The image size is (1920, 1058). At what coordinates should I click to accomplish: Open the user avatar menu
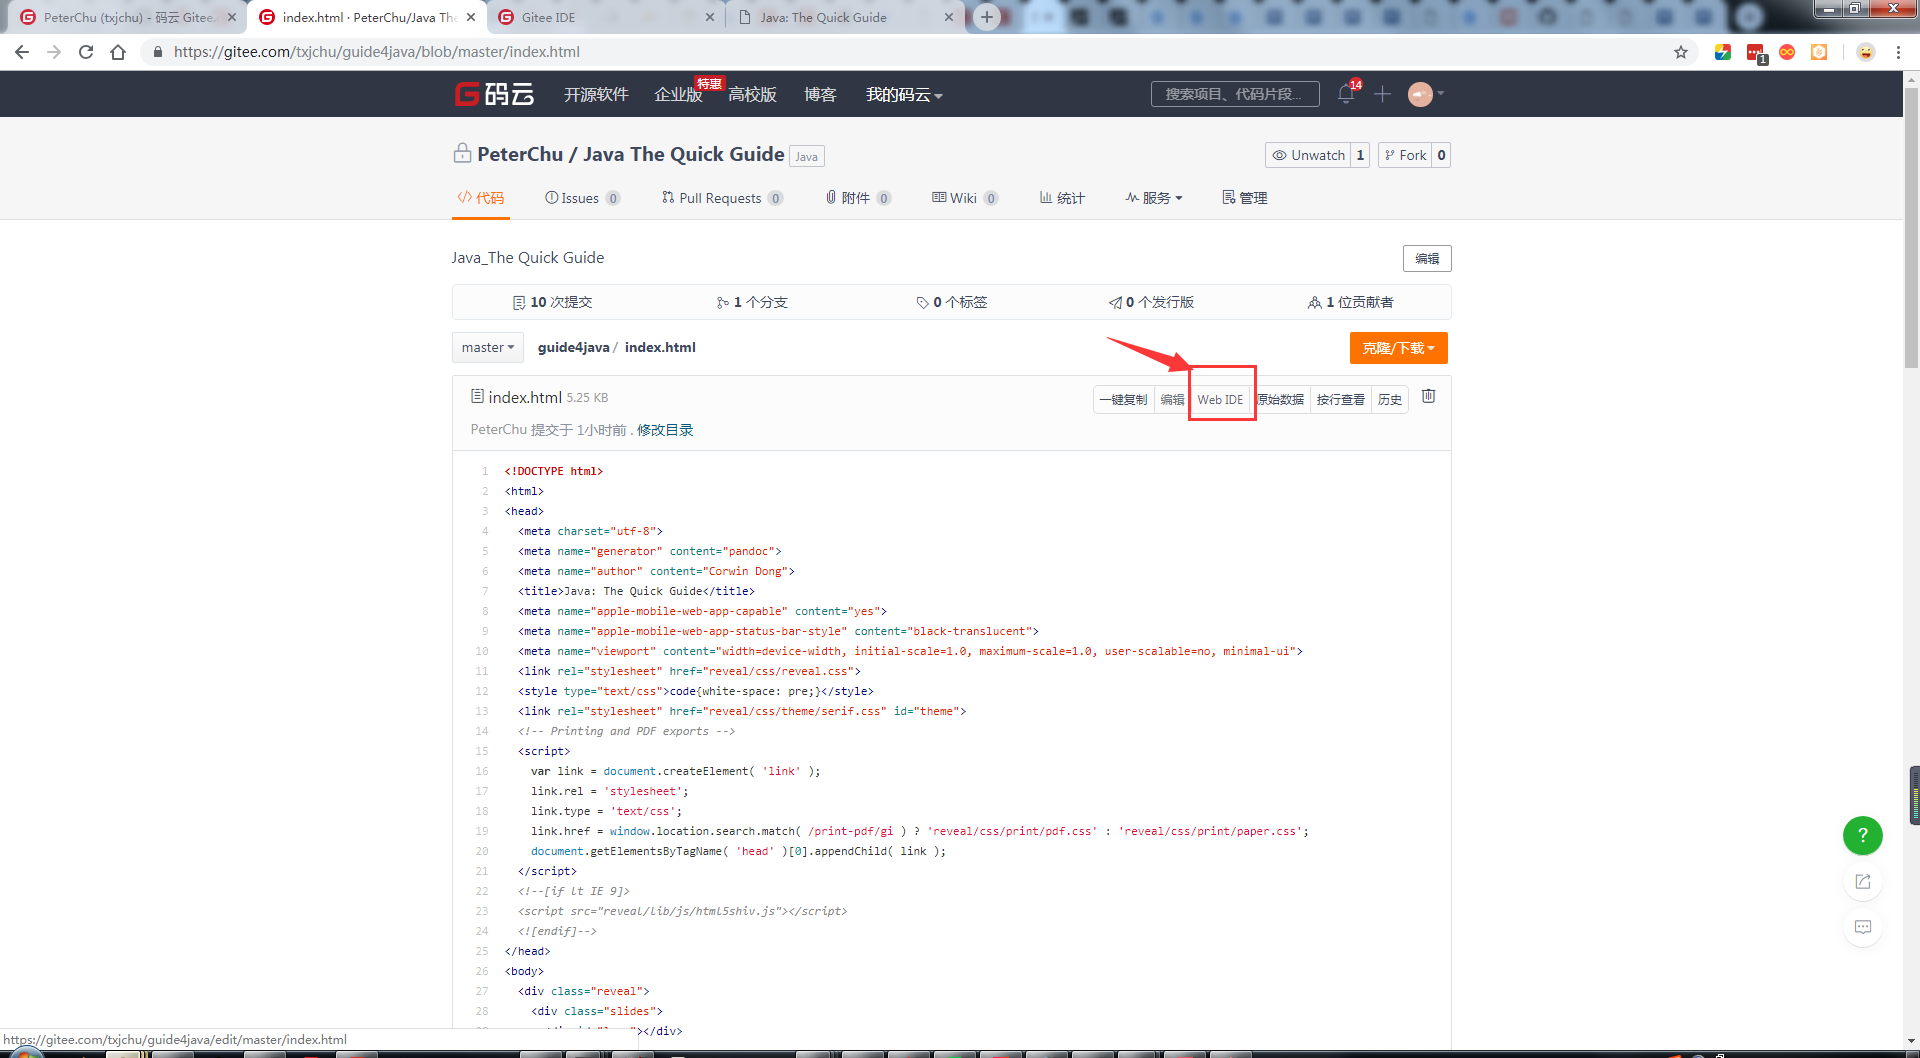(x=1419, y=94)
